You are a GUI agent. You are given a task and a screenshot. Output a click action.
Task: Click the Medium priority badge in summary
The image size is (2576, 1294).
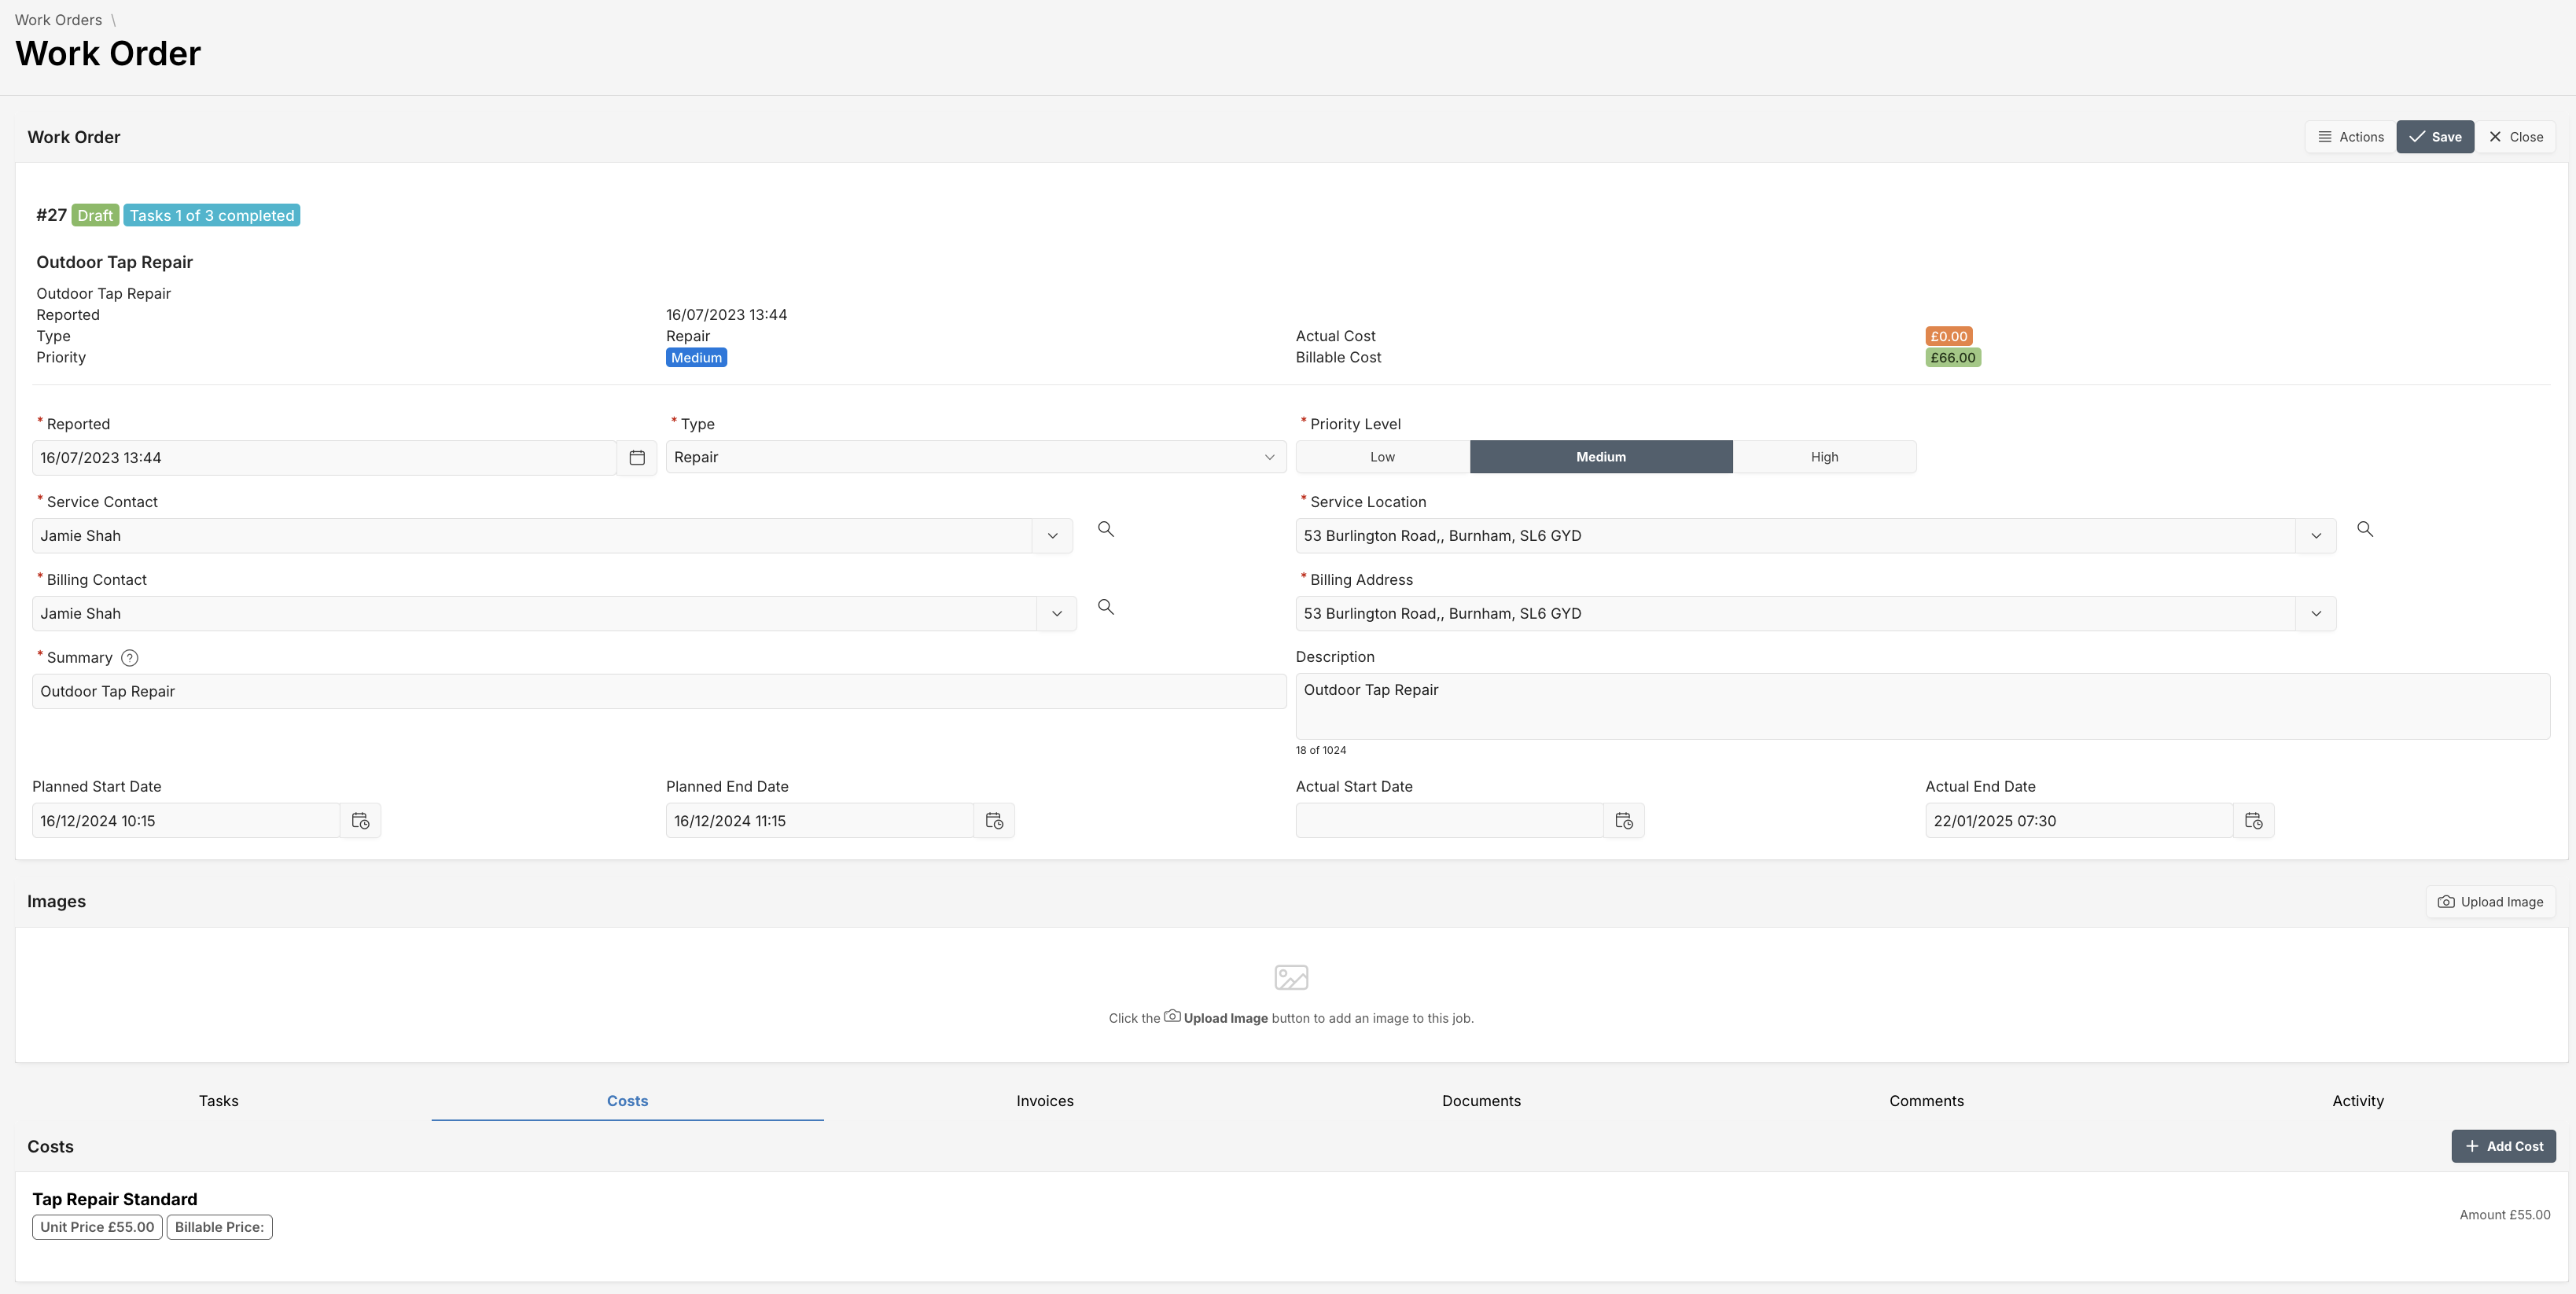696,358
